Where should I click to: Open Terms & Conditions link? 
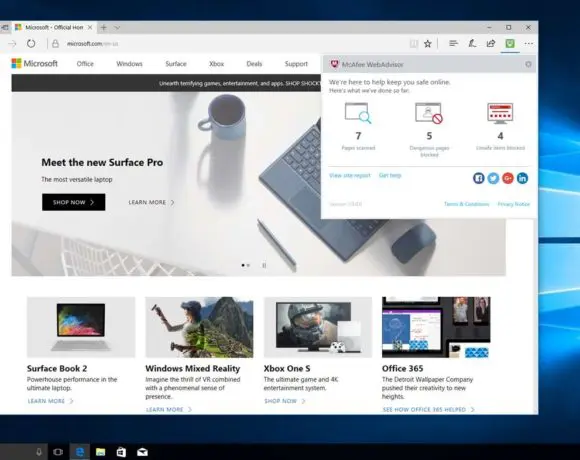point(466,204)
